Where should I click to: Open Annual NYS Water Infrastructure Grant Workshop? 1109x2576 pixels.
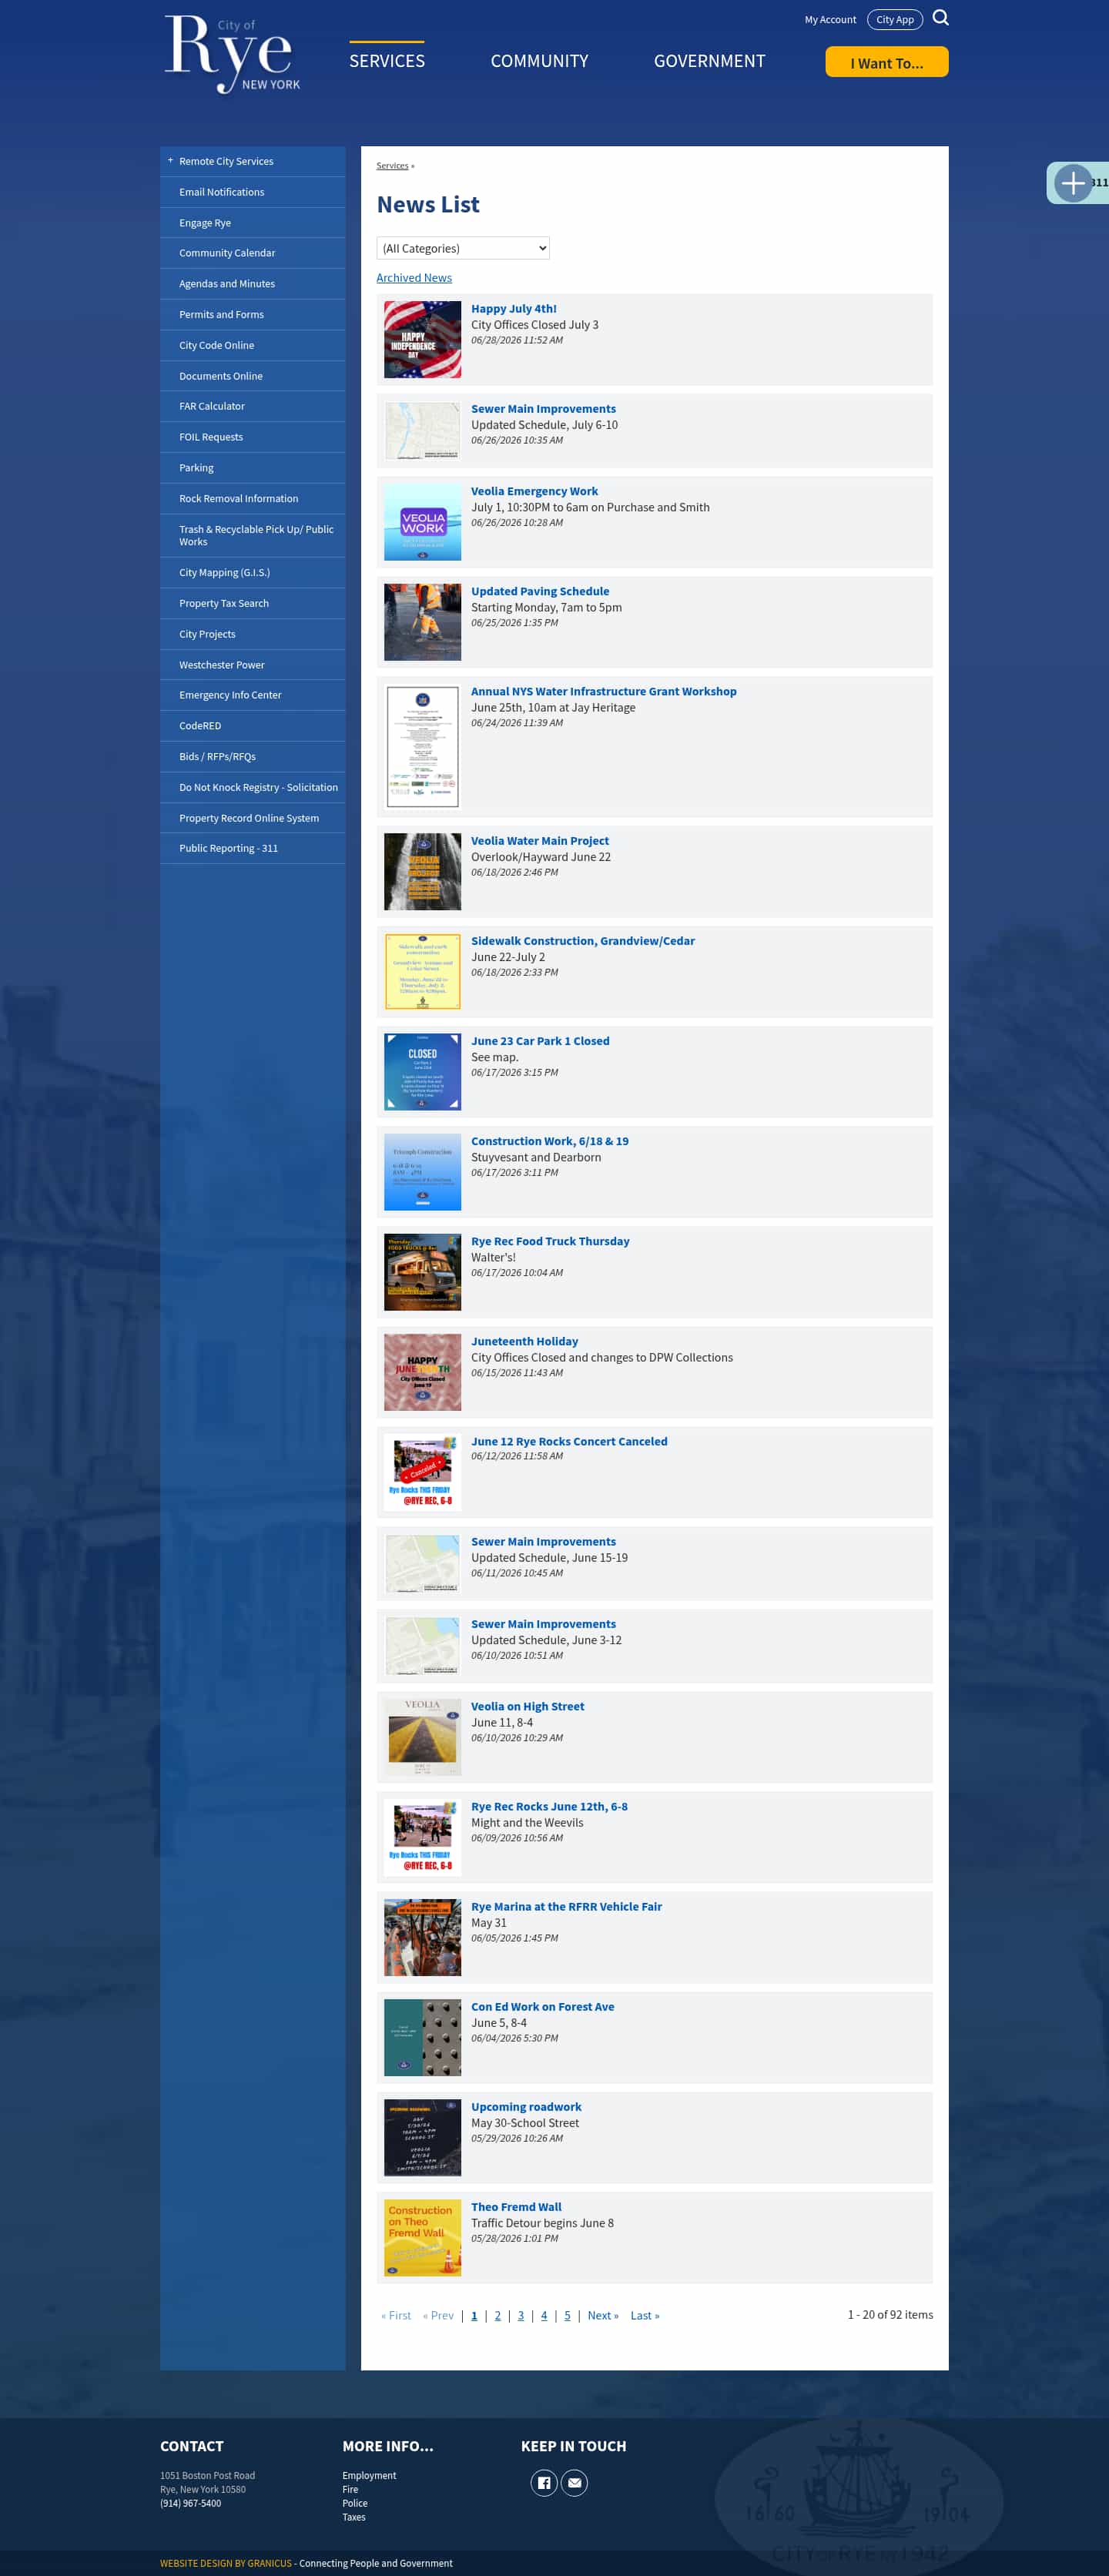coord(604,691)
